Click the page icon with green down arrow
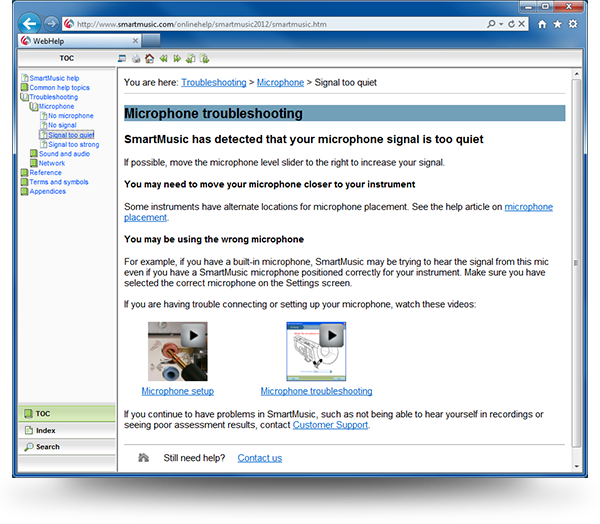Viewport: 600px width, 524px height. [x=205, y=59]
